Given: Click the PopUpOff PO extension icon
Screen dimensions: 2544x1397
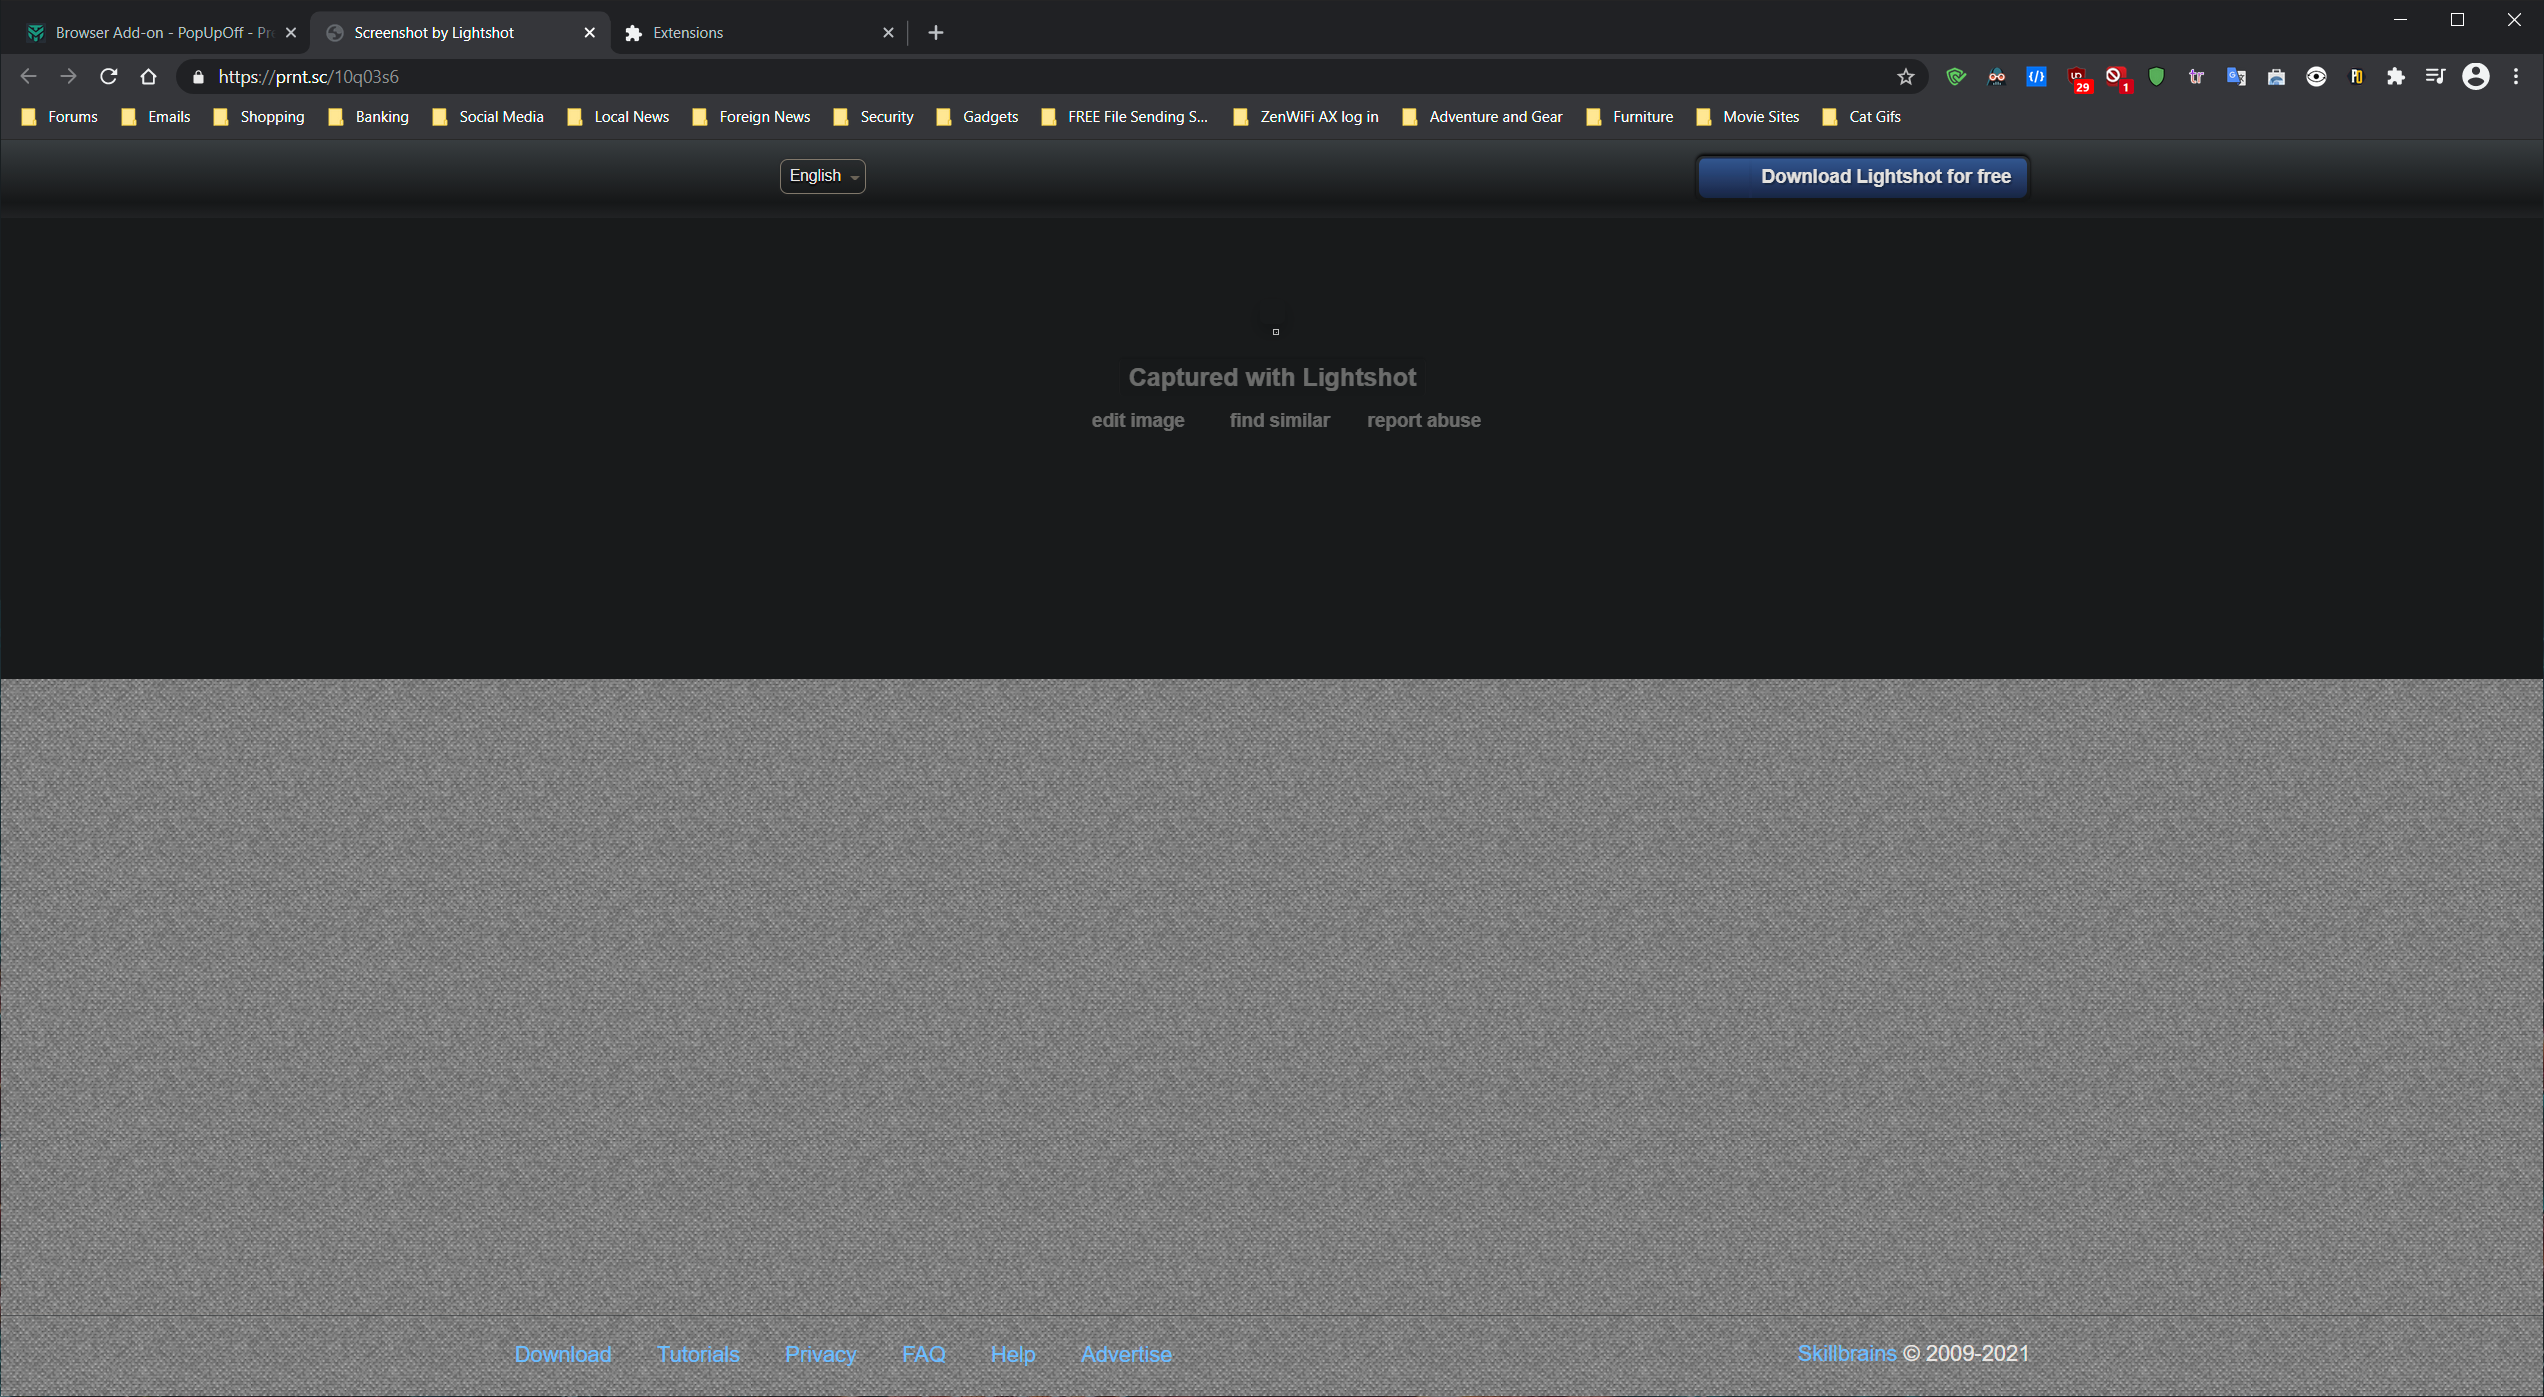Looking at the screenshot, I should coord(2356,77).
